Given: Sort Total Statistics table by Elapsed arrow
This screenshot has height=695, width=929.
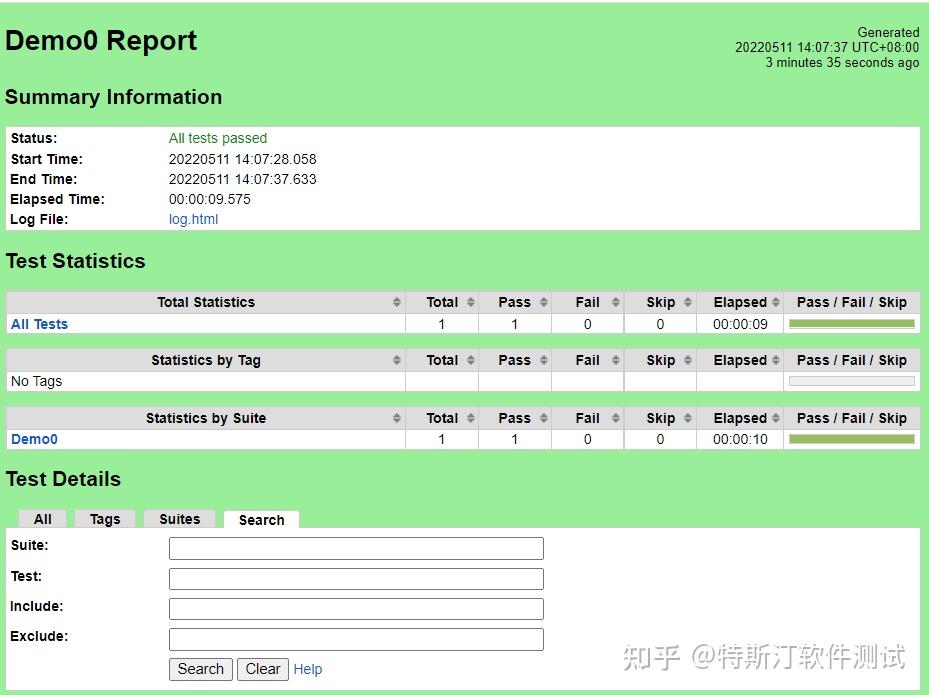Looking at the screenshot, I should coord(776,302).
